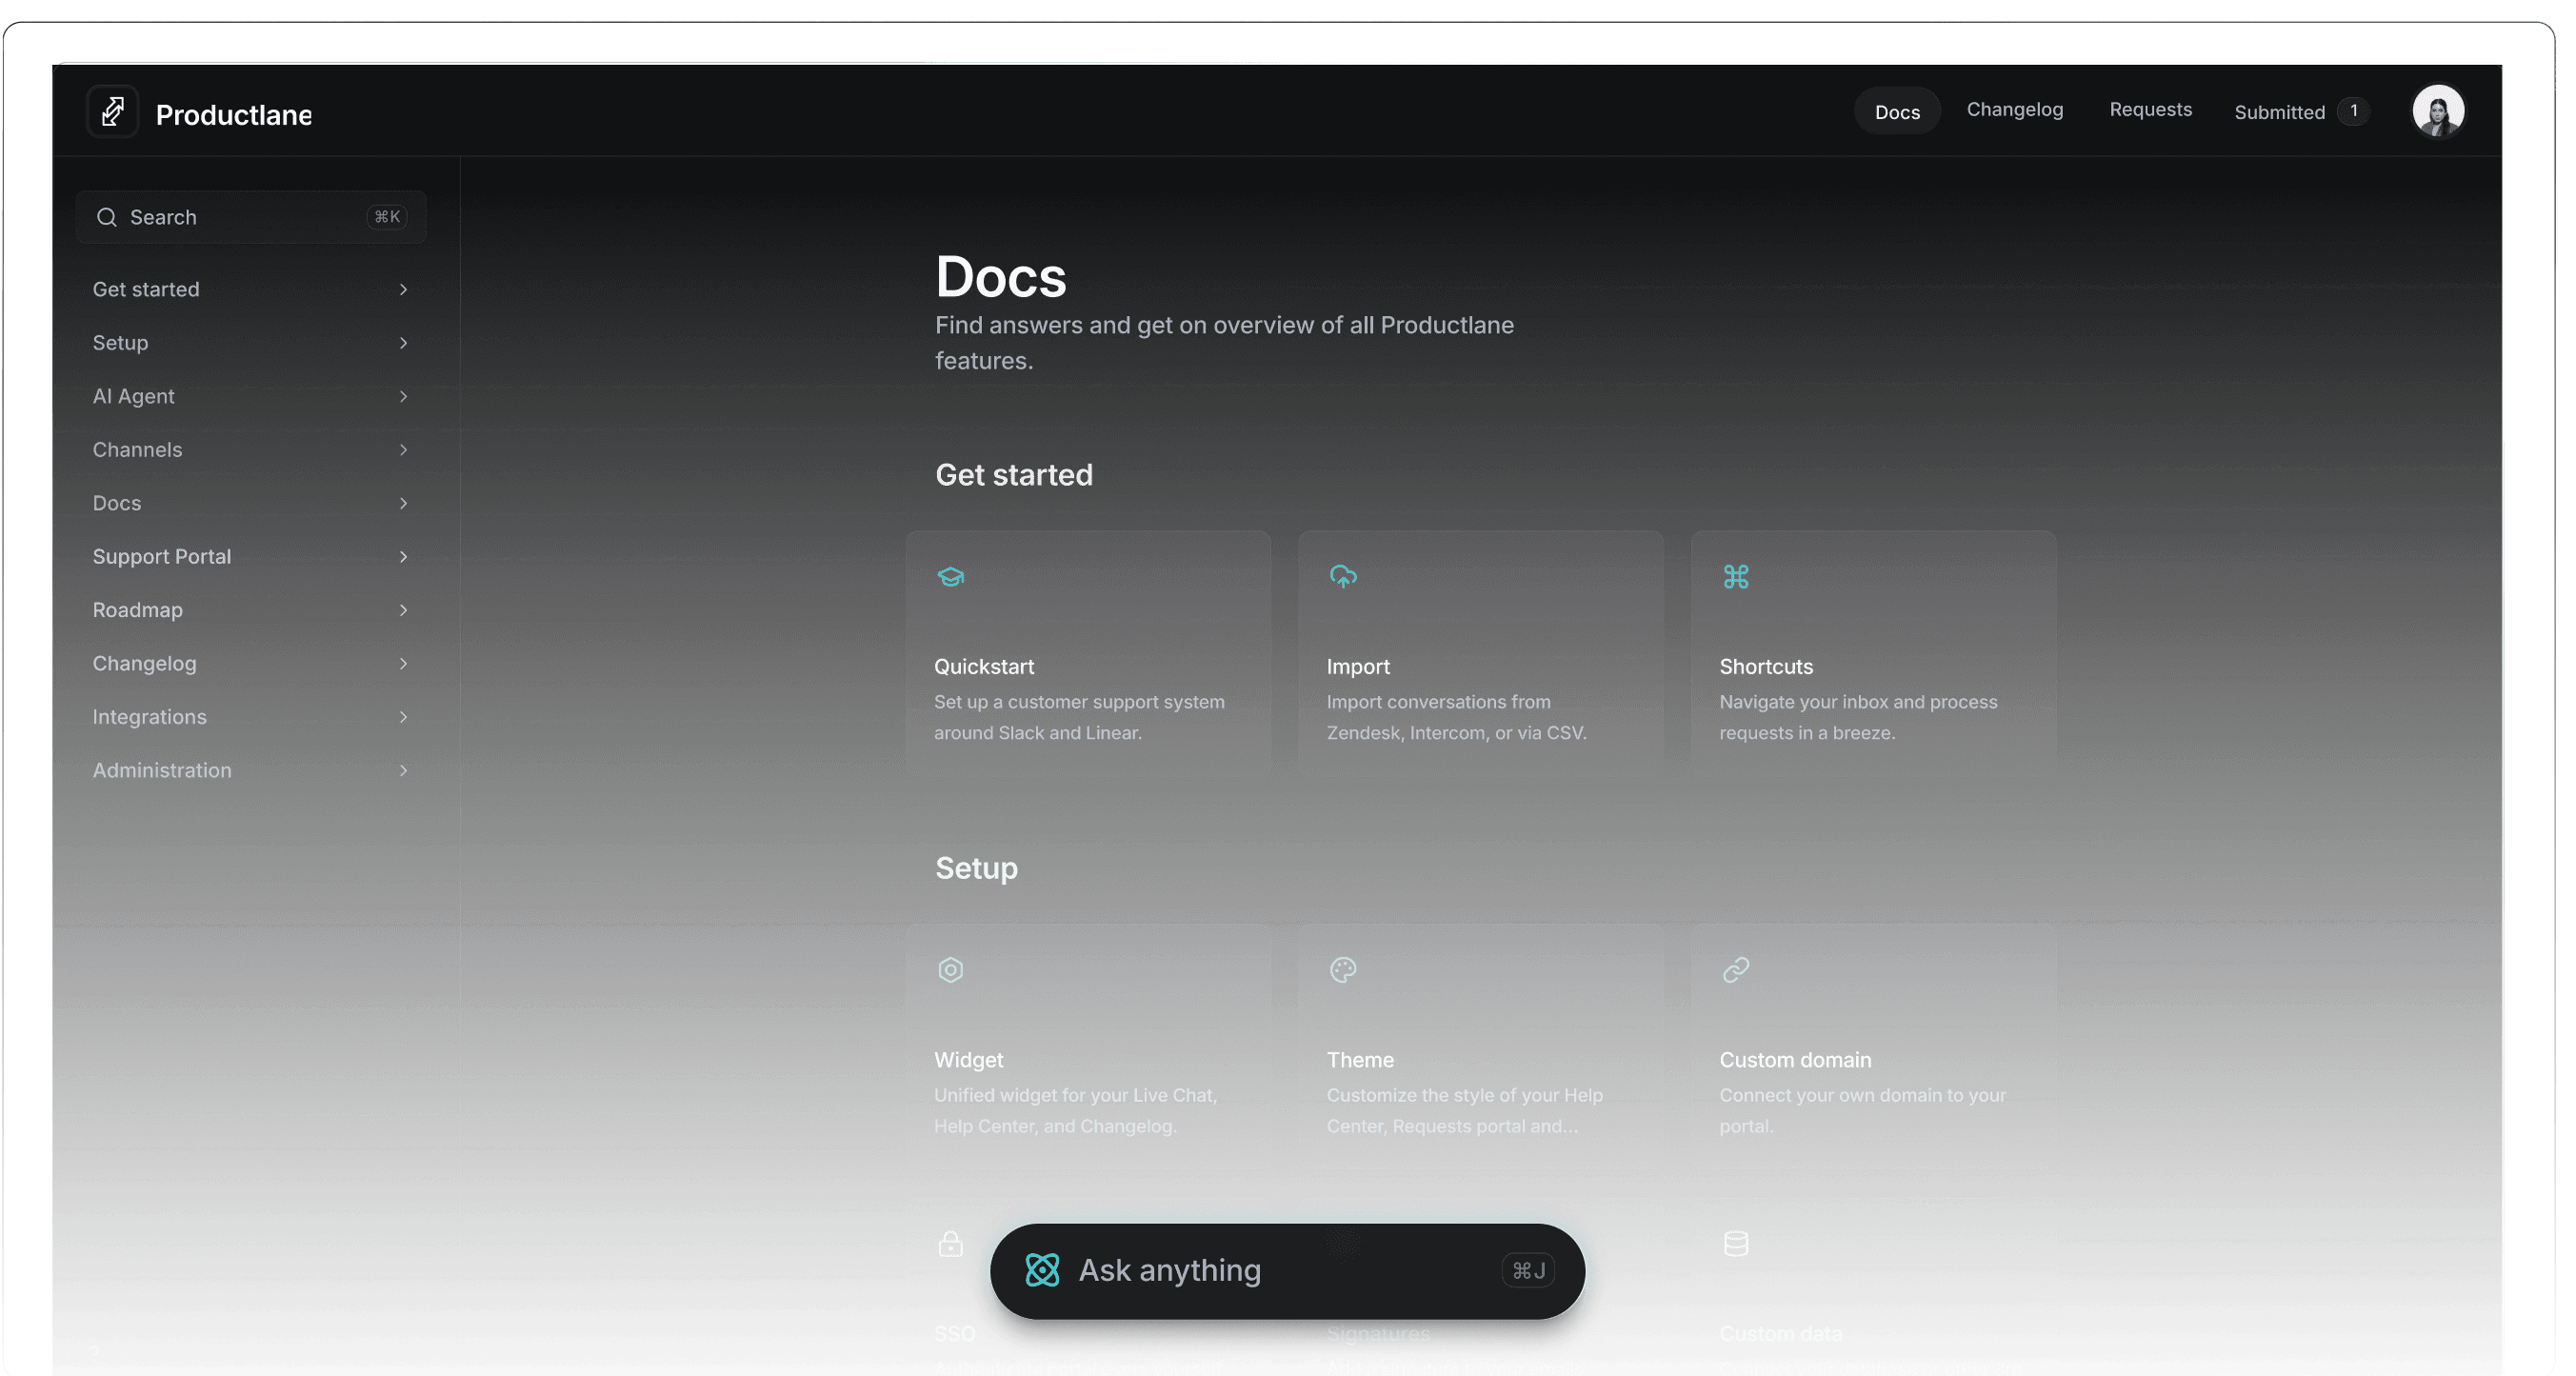Click the Productlane logo icon
Viewport: 2576px width, 1376px height.
(112, 111)
